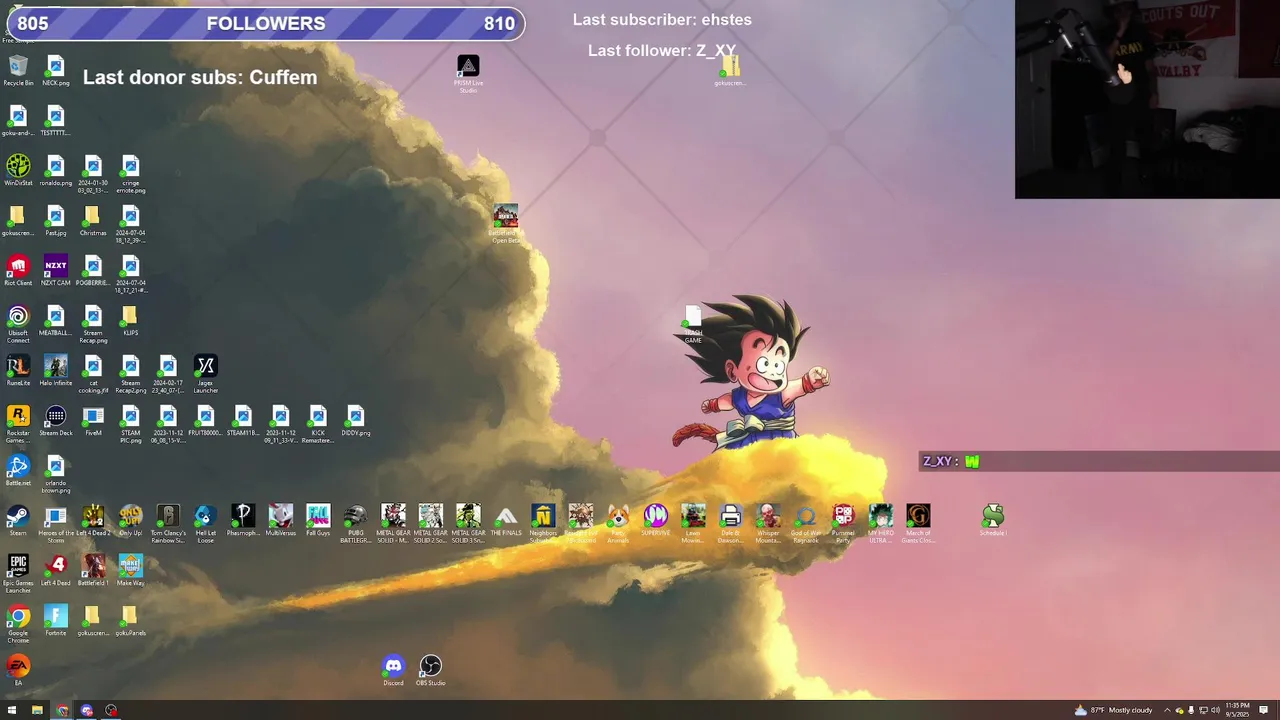Screen dimensions: 1280x720
Task: Open the WinDirStat desktop shortcut
Action: [x=18, y=170]
